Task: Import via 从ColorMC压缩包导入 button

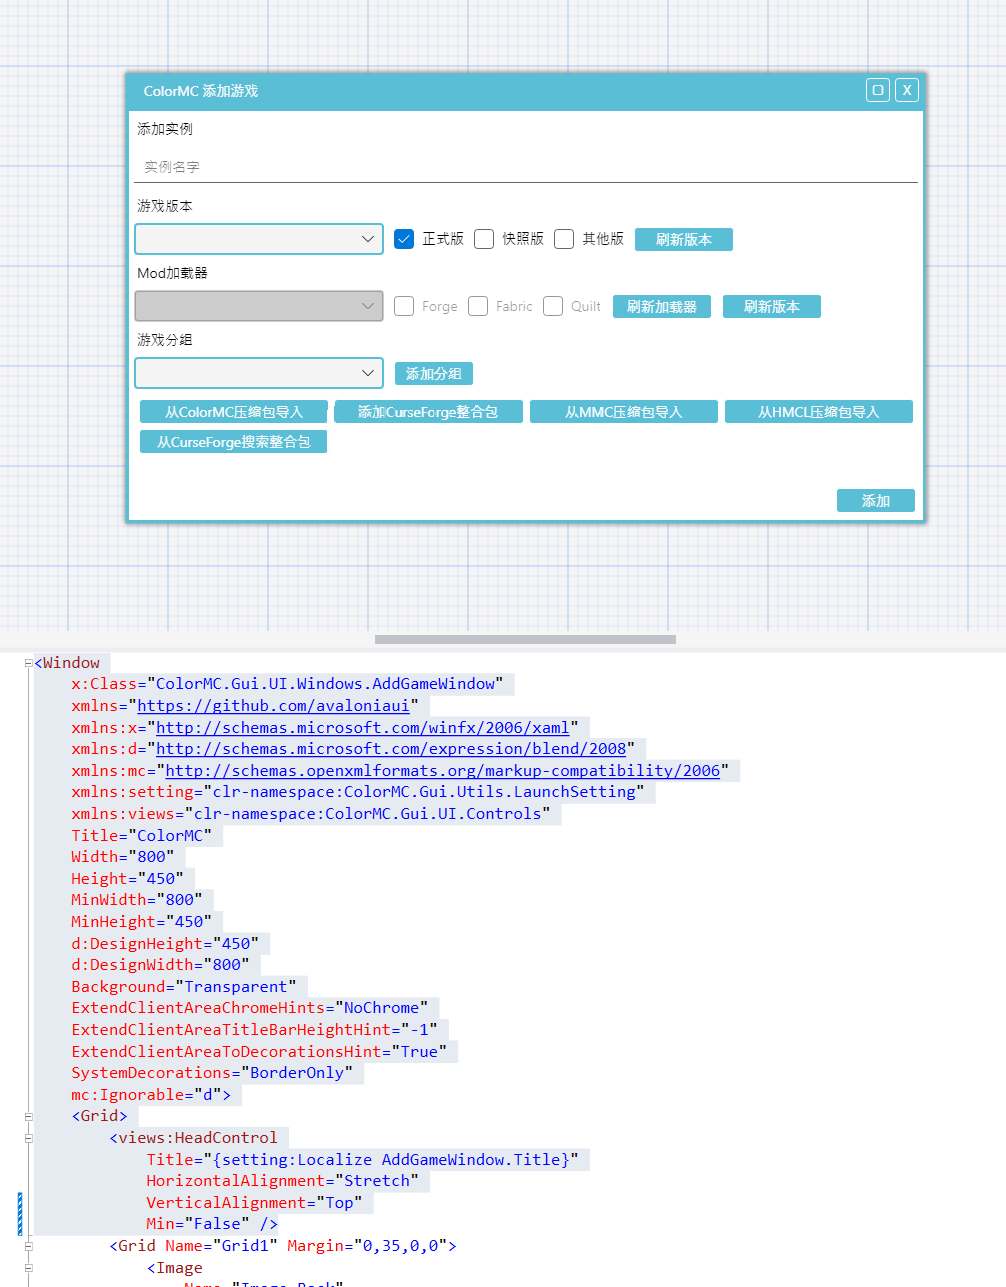Action: [233, 410]
